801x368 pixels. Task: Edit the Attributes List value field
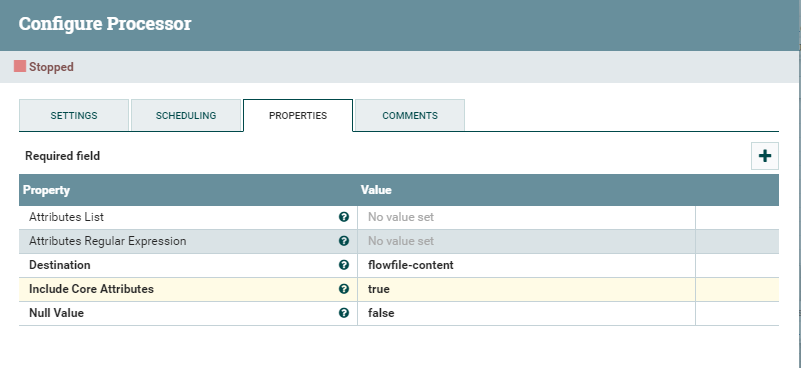pos(526,217)
